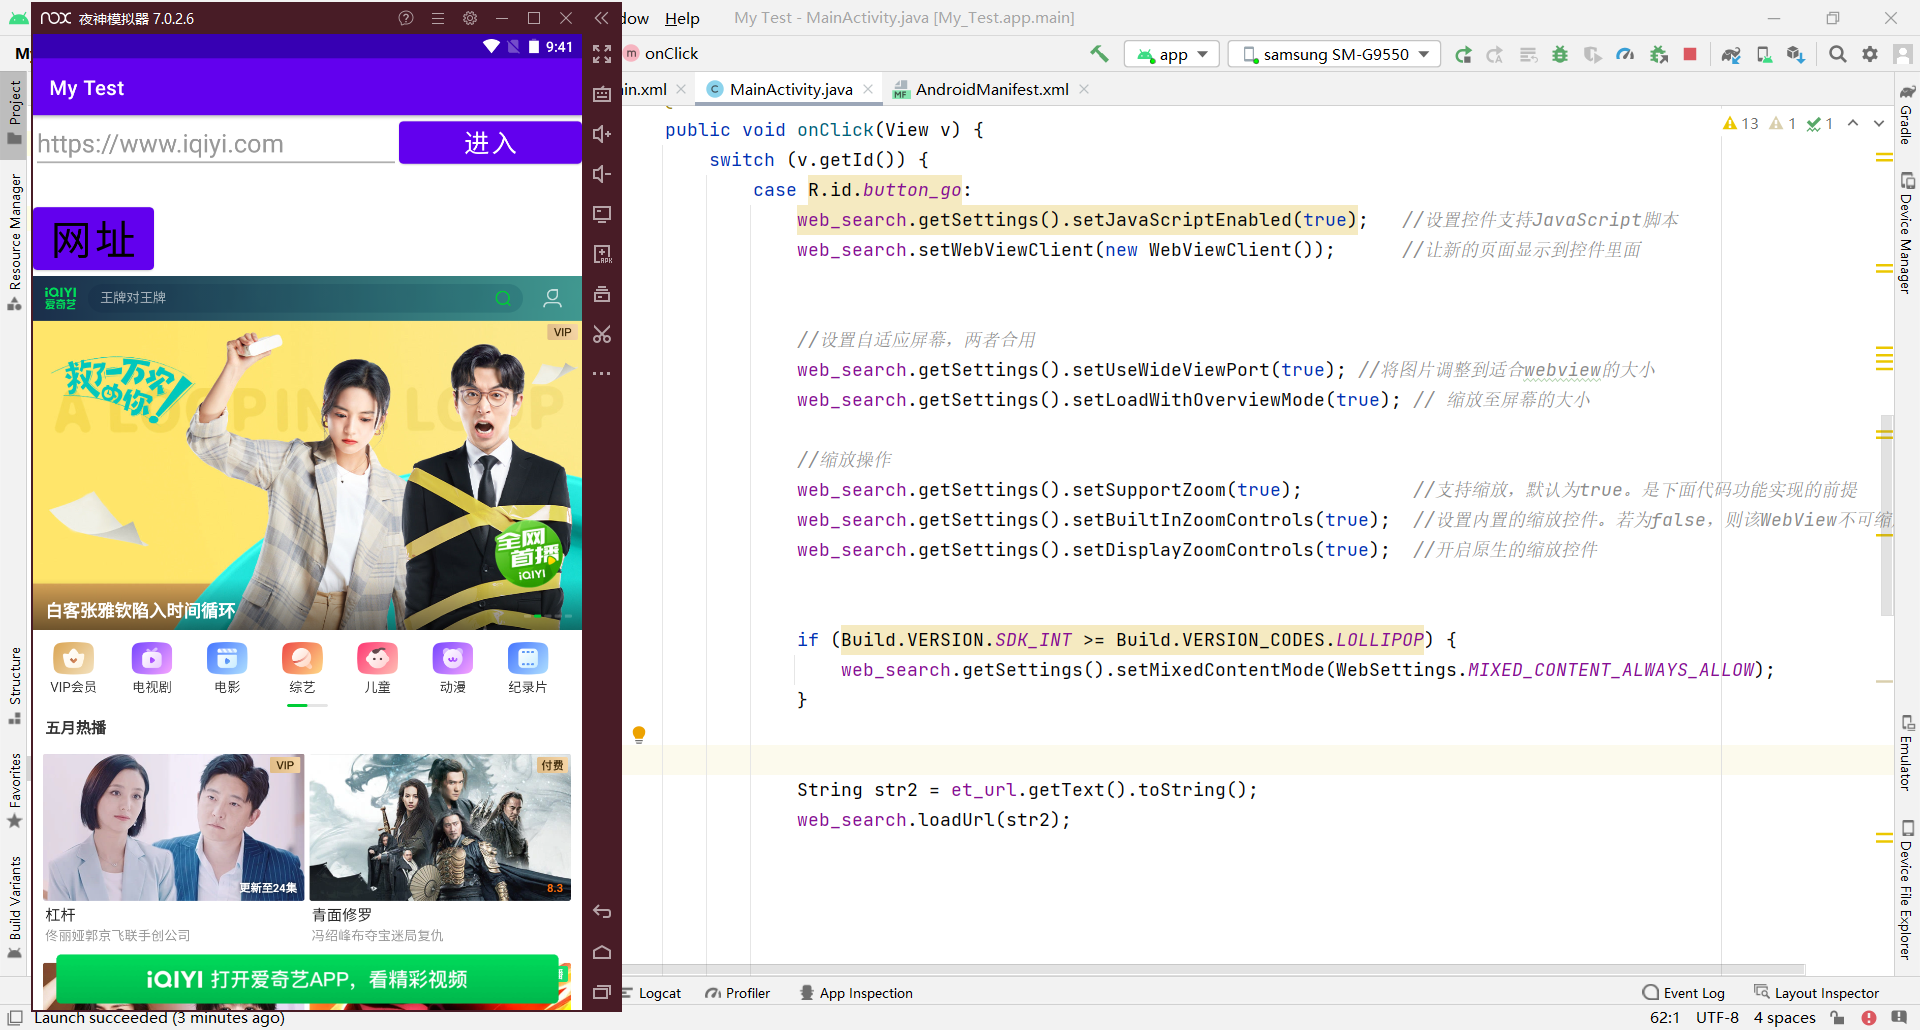Open samsung SM-G9550 device dropdown

pyautogui.click(x=1335, y=54)
